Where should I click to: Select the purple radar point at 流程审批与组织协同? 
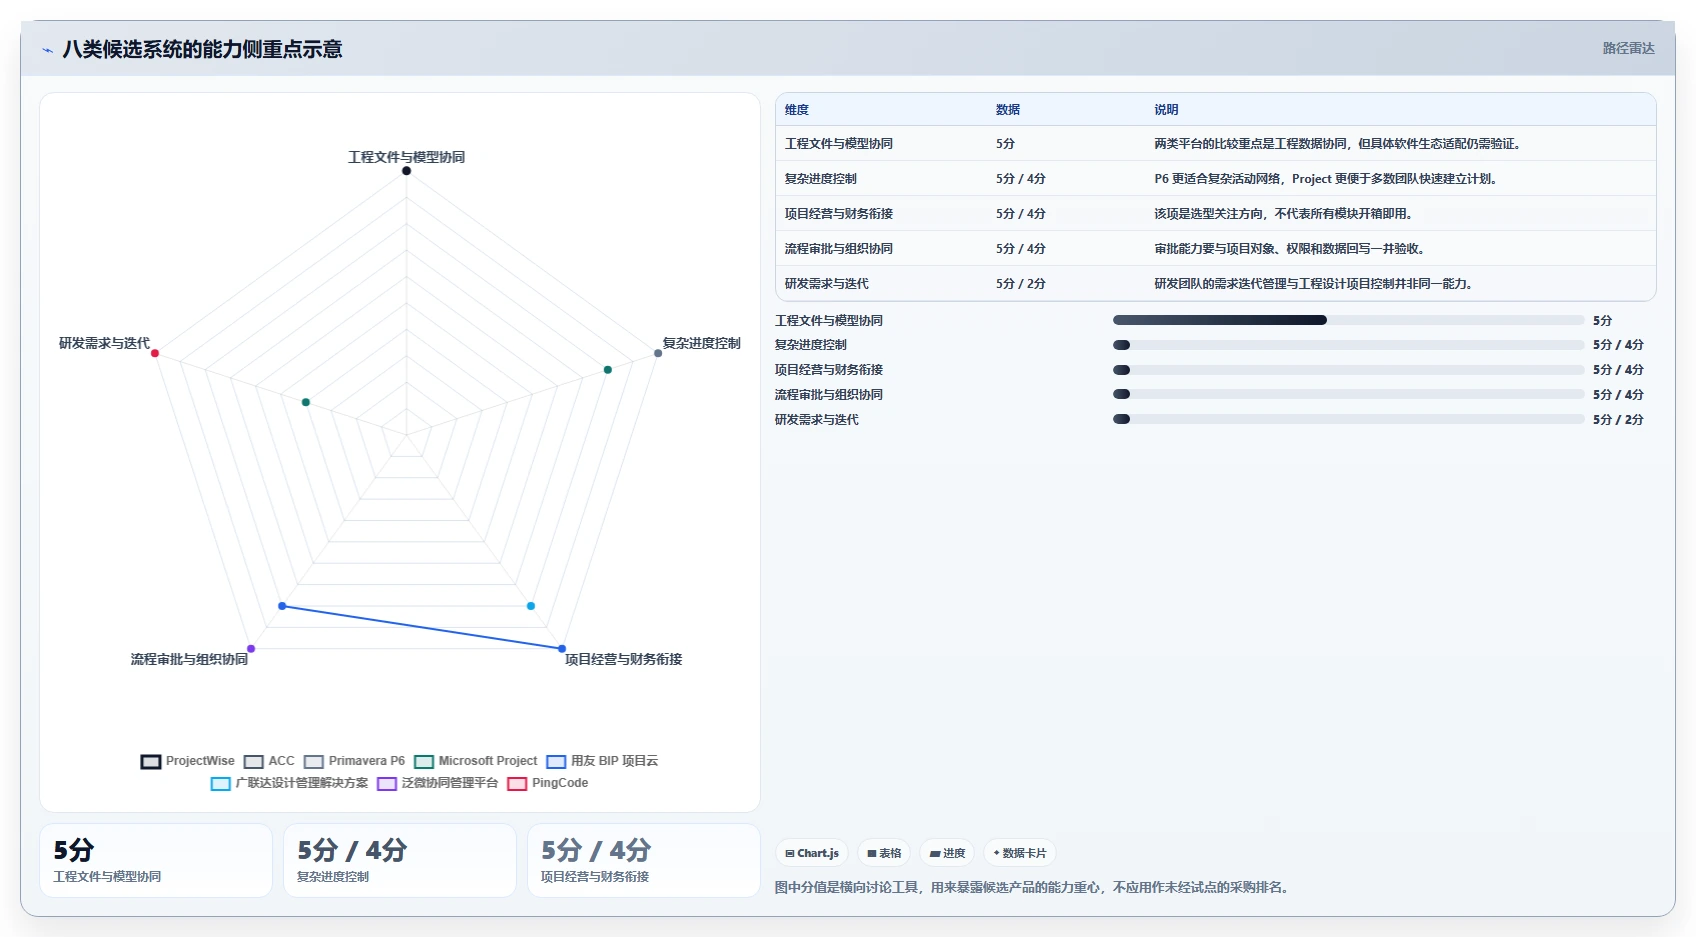tap(251, 649)
